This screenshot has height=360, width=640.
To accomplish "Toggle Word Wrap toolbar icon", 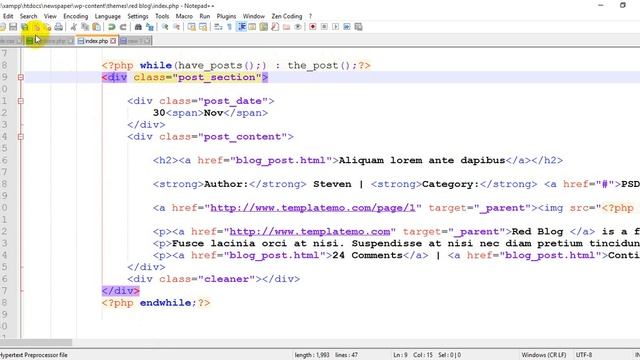I will click(218, 27).
